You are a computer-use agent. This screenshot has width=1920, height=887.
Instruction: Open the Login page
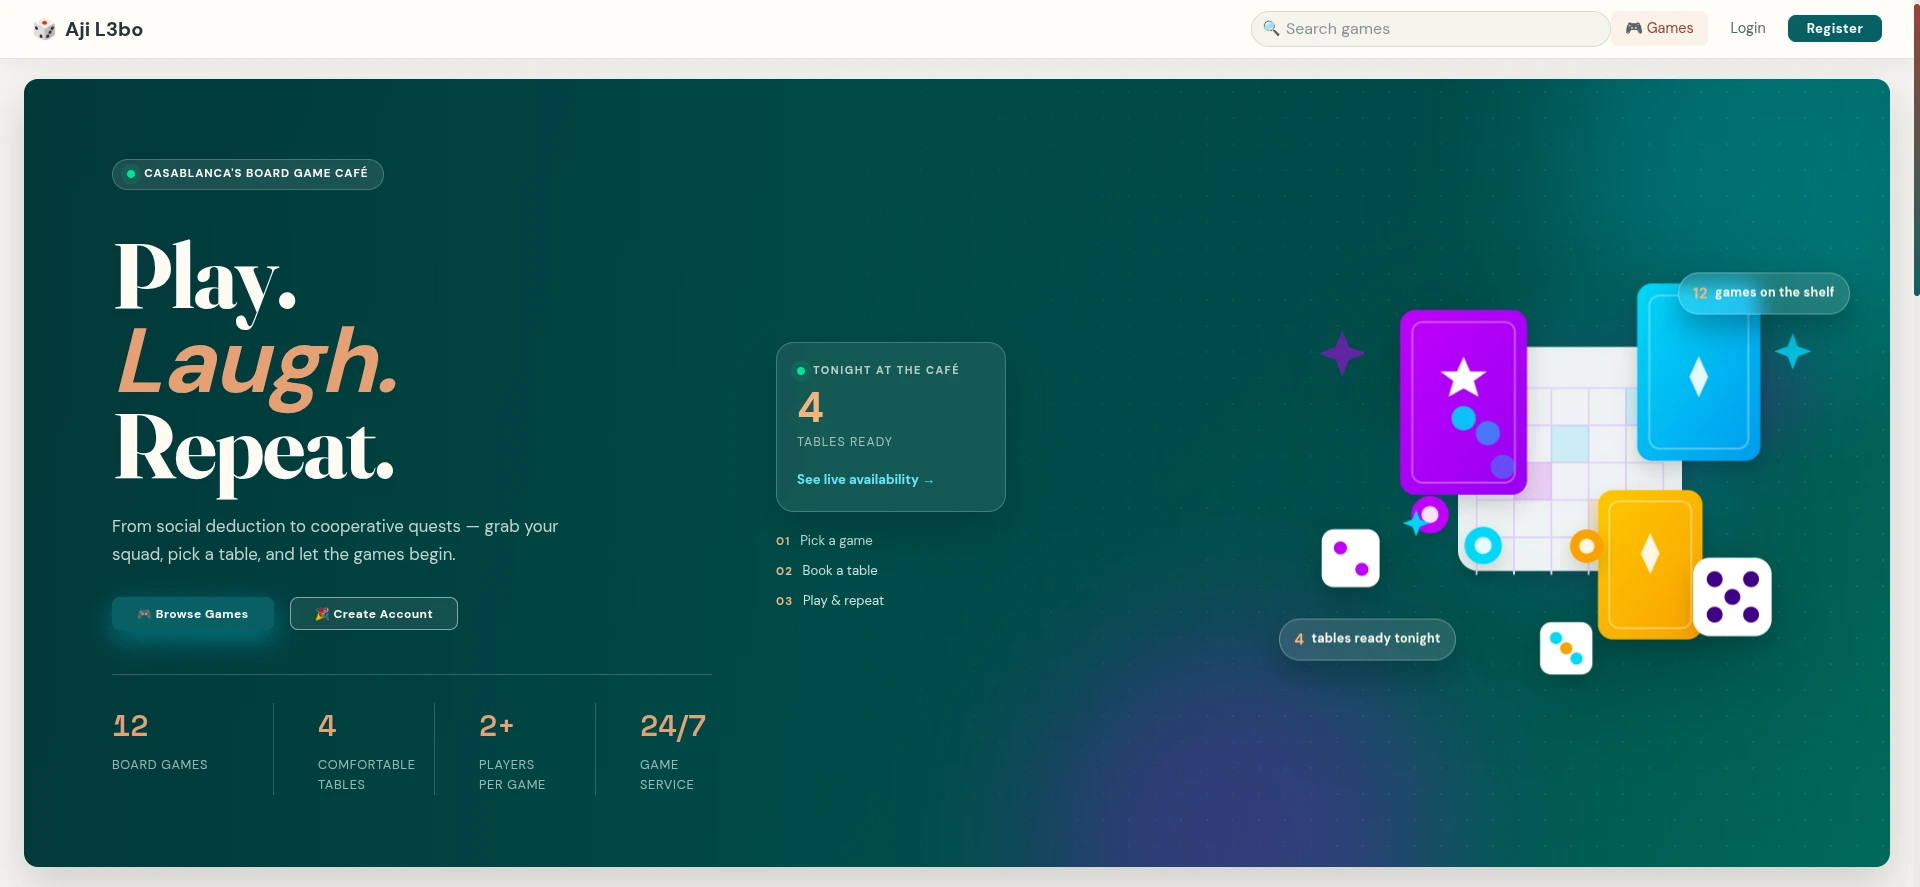[x=1748, y=28]
